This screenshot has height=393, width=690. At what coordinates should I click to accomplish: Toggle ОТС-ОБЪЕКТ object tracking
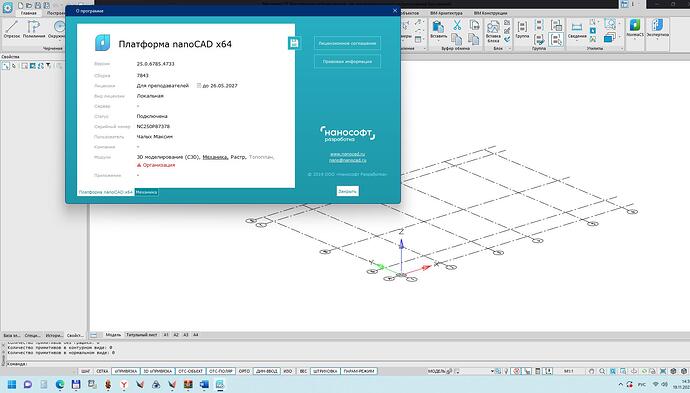(191, 371)
